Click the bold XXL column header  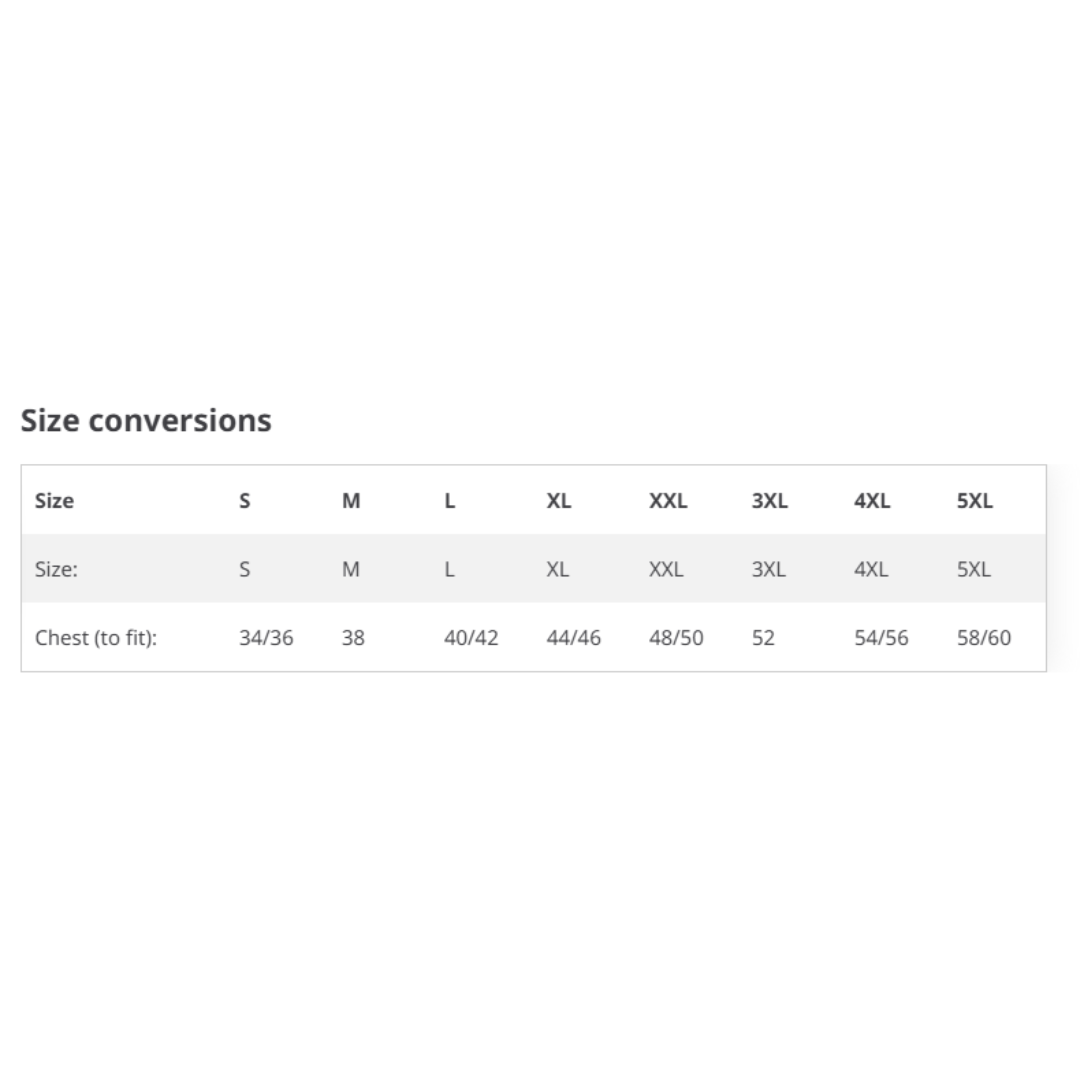[x=668, y=501]
